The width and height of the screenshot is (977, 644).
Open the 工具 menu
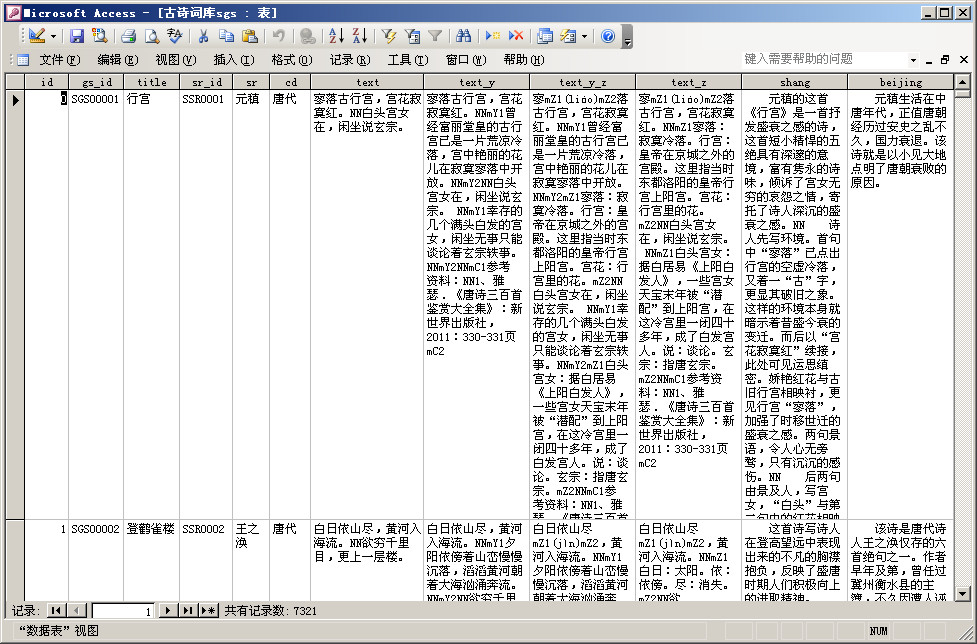(x=407, y=60)
